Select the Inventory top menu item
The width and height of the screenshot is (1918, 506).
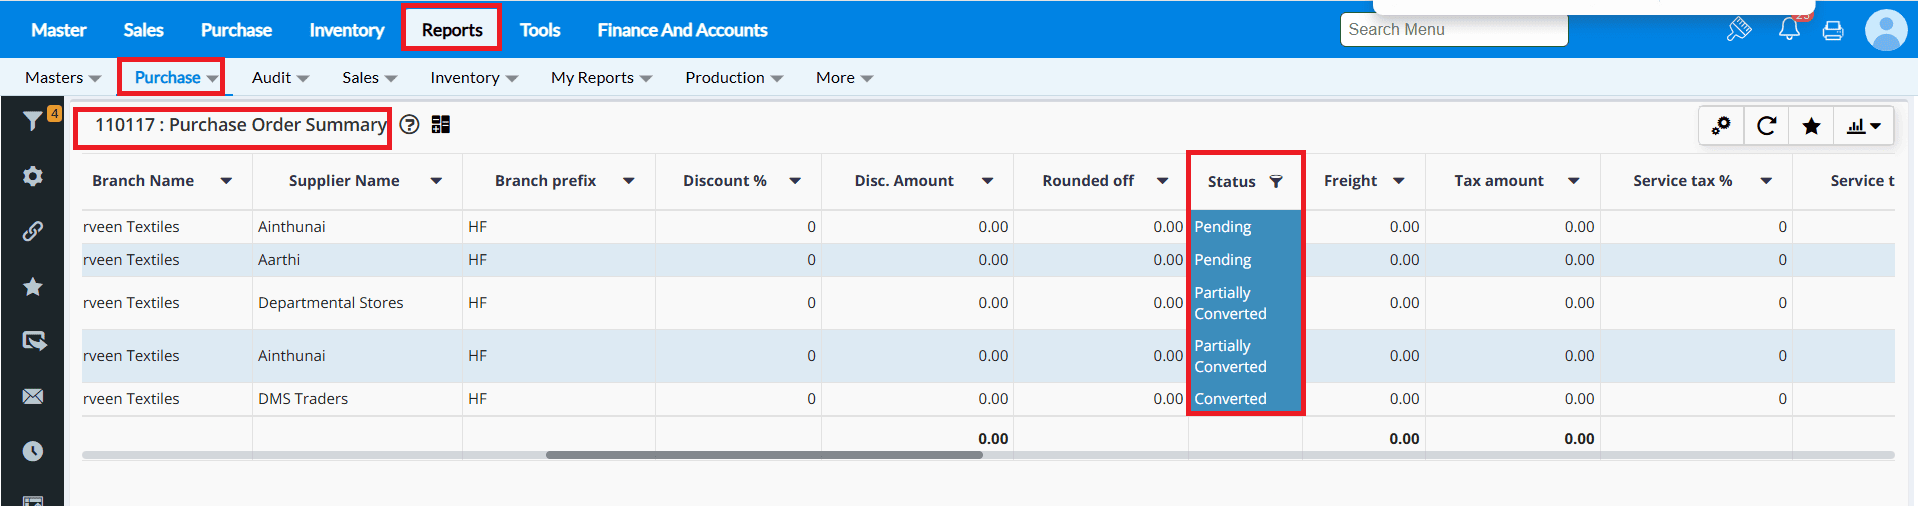[x=346, y=30]
